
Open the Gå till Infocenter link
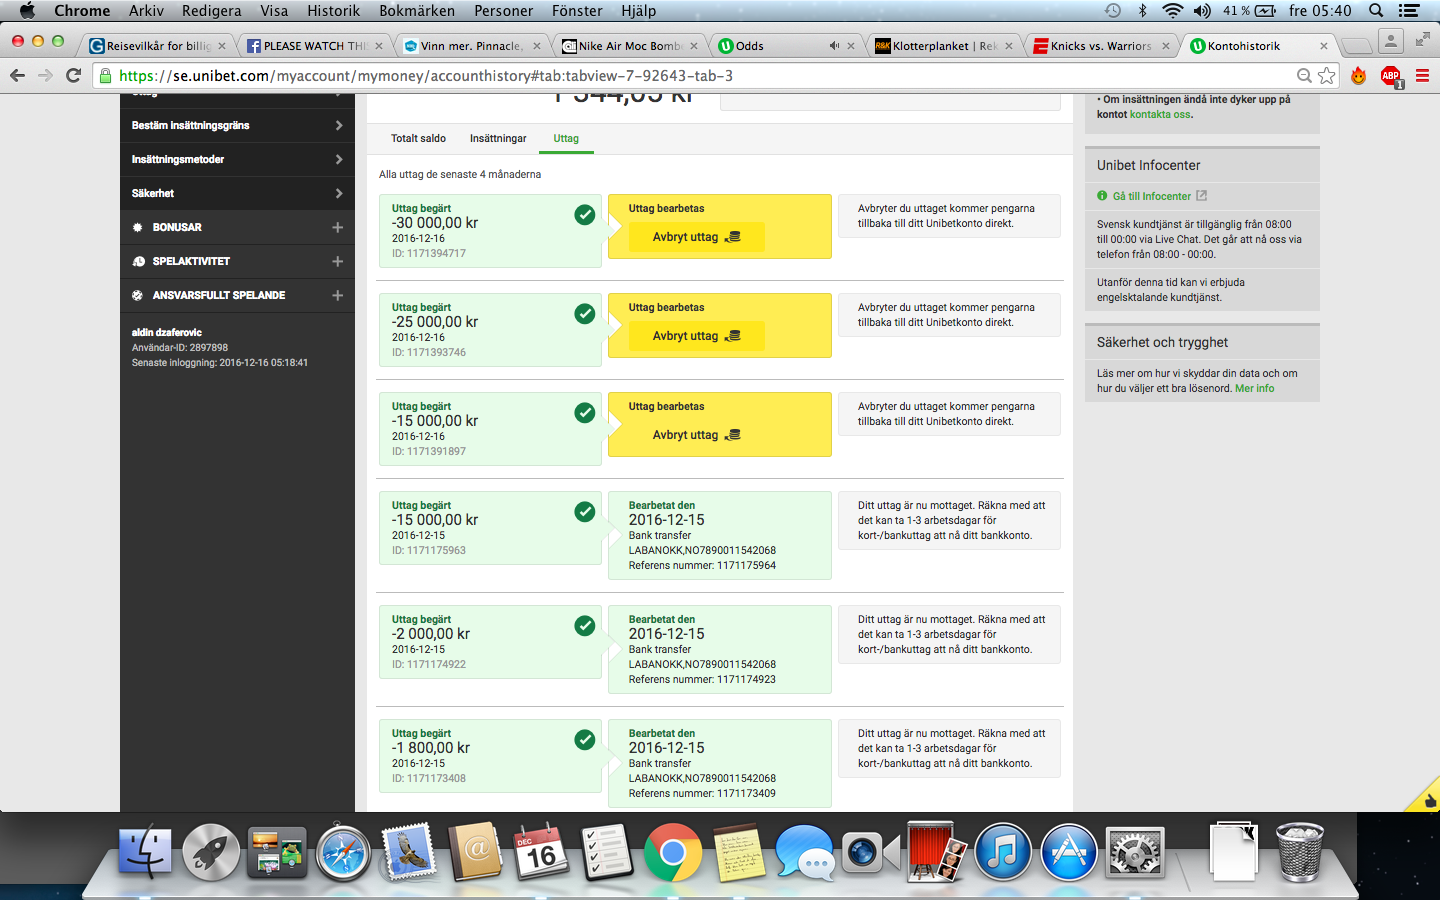[1152, 196]
